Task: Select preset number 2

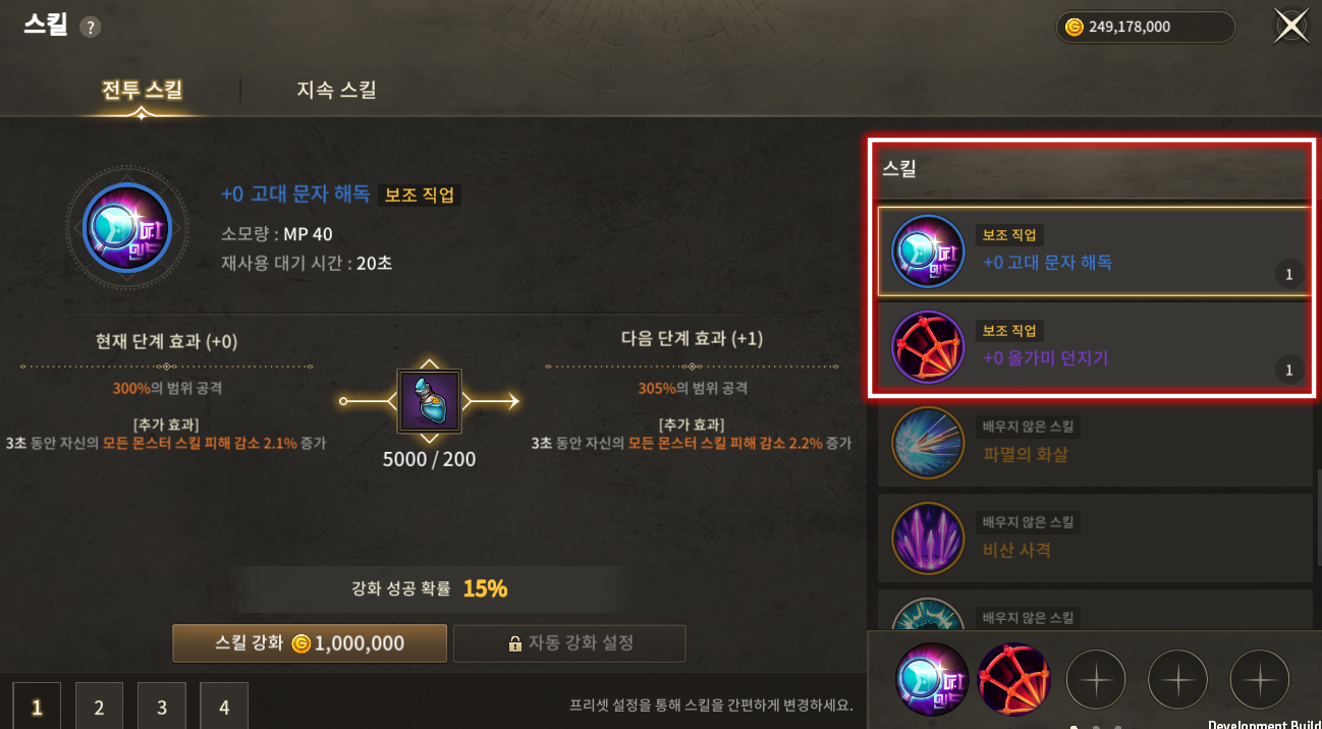Action: point(99,707)
